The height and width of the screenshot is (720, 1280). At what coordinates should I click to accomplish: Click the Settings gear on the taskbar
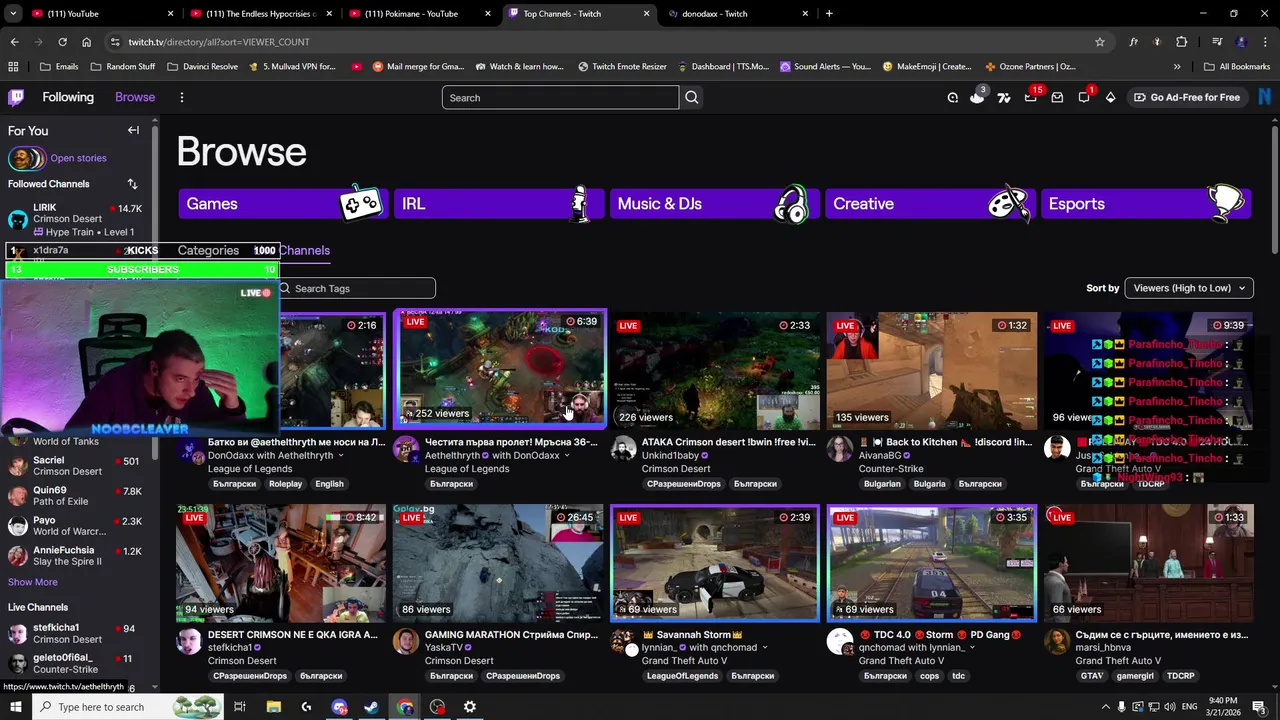click(x=469, y=707)
